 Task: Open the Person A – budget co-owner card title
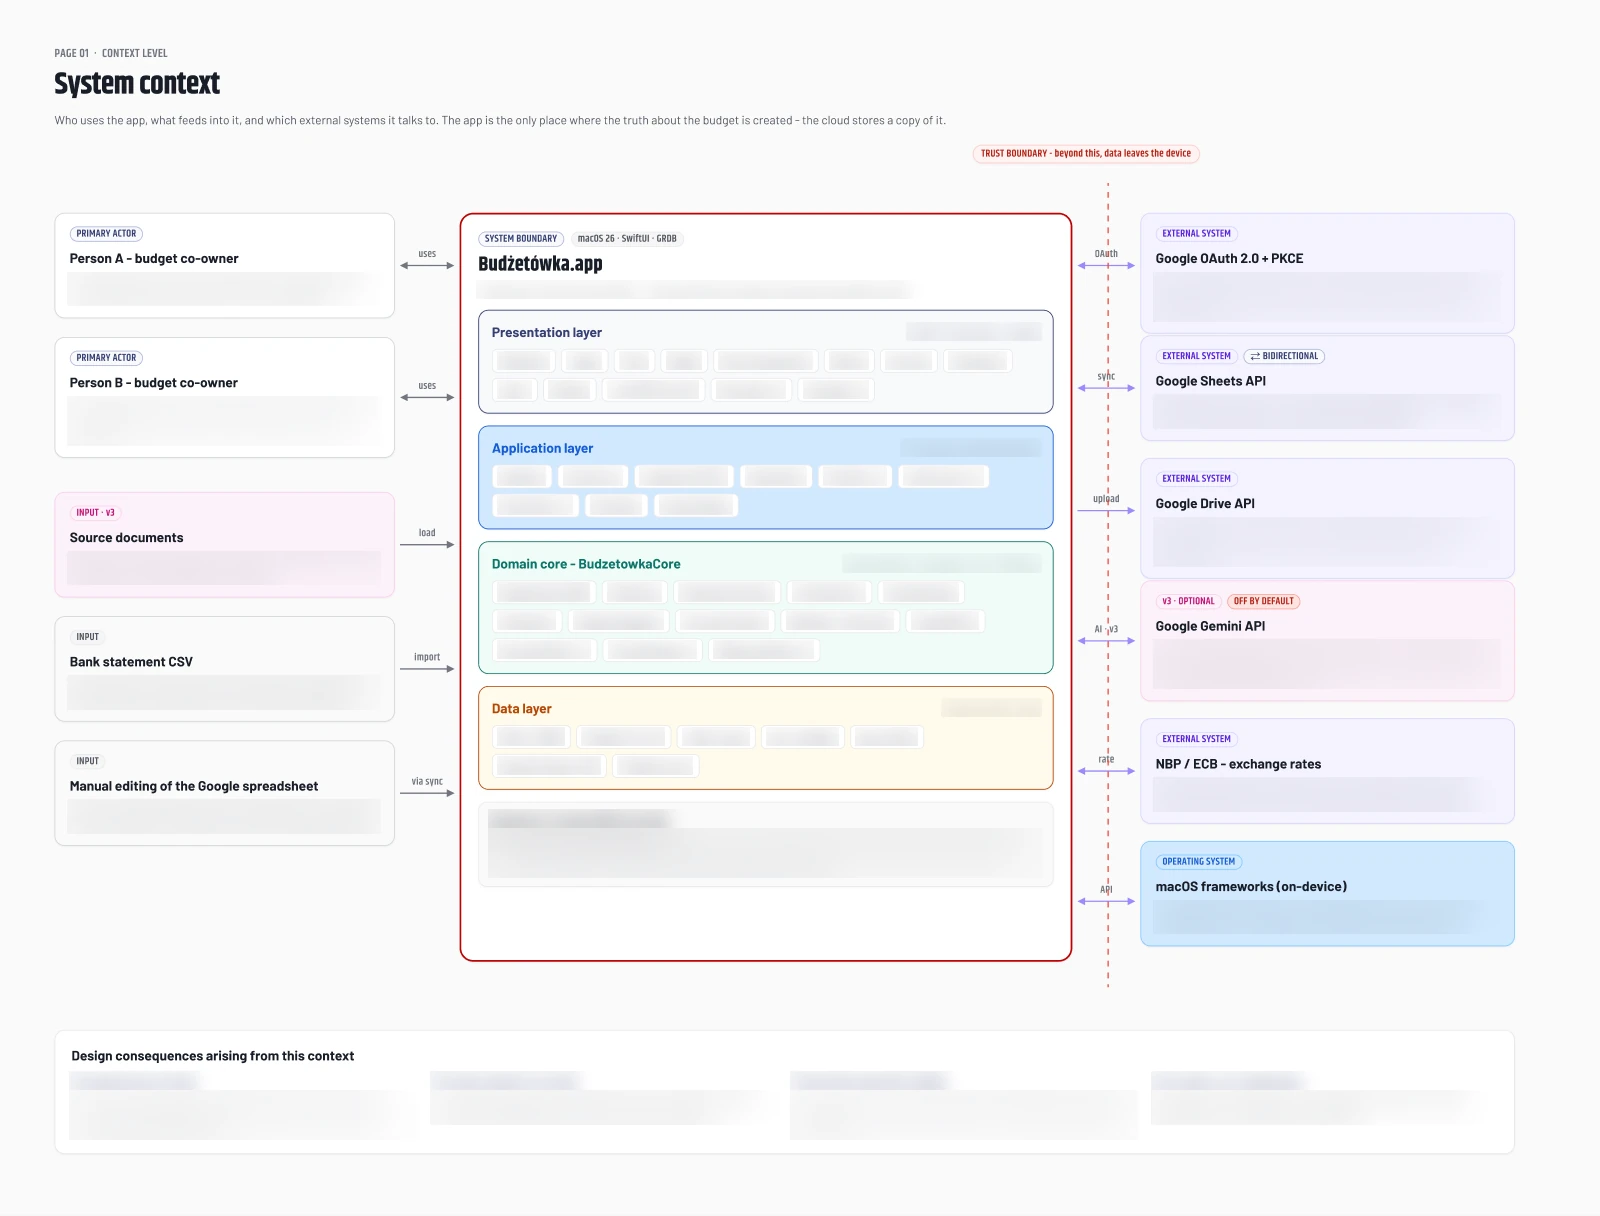tap(154, 259)
